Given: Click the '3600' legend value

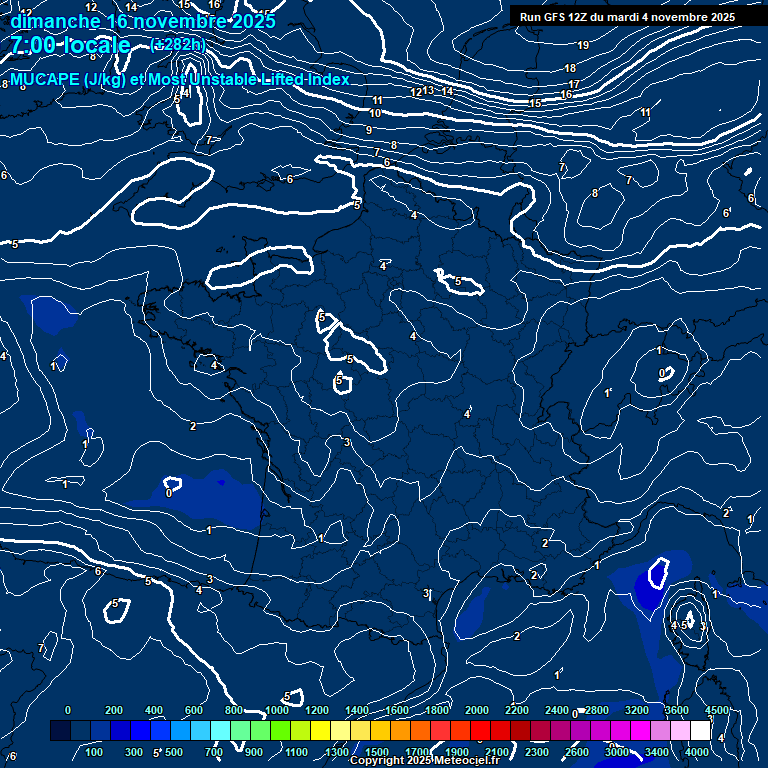Looking at the screenshot, I should pyautogui.click(x=677, y=710).
